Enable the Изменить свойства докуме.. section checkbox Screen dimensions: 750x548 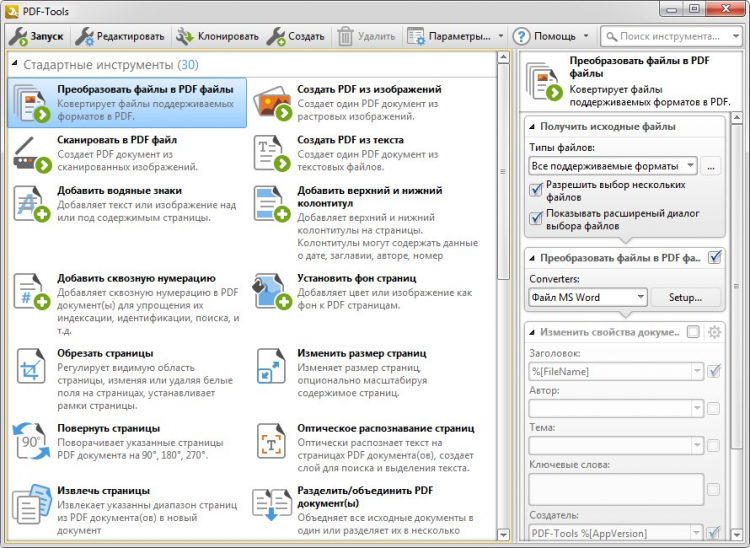(x=693, y=331)
